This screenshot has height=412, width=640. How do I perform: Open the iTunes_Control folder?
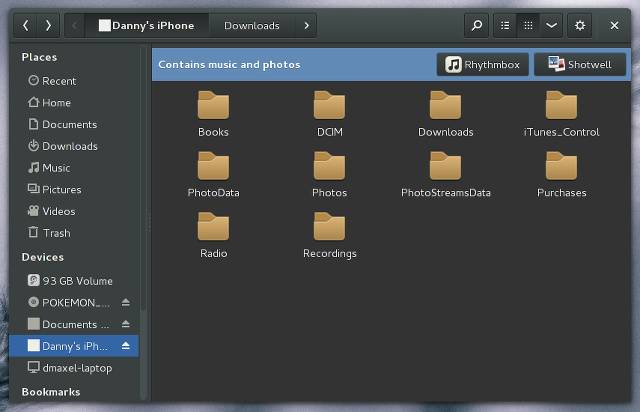pos(561,114)
